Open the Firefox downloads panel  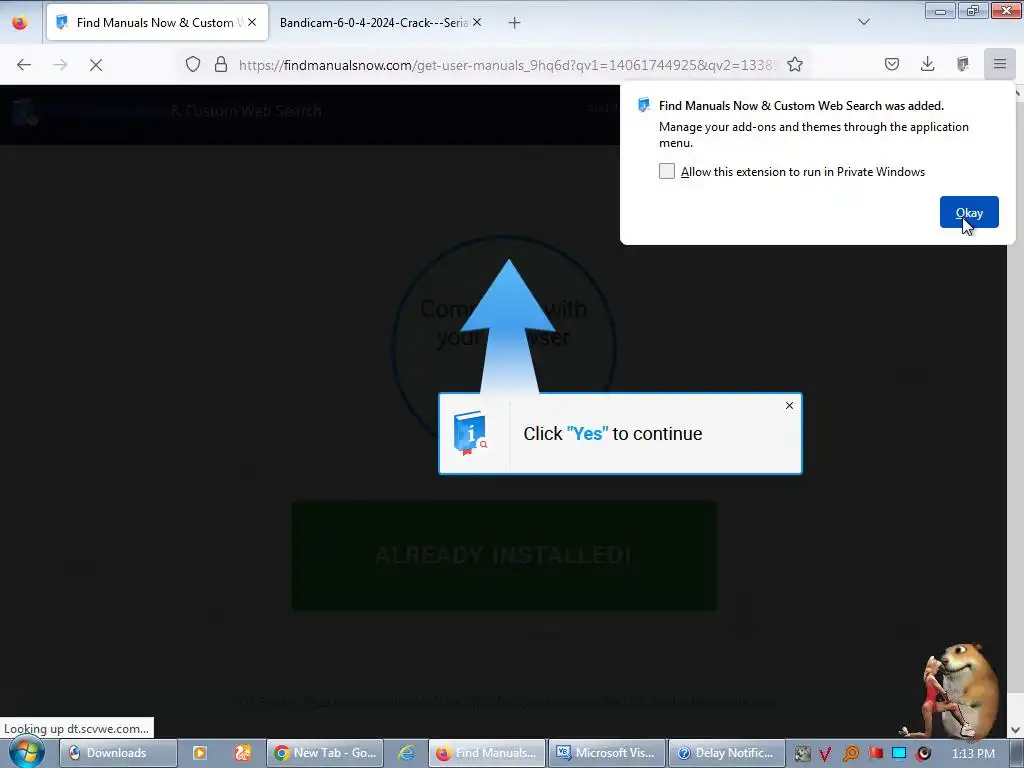(x=927, y=64)
